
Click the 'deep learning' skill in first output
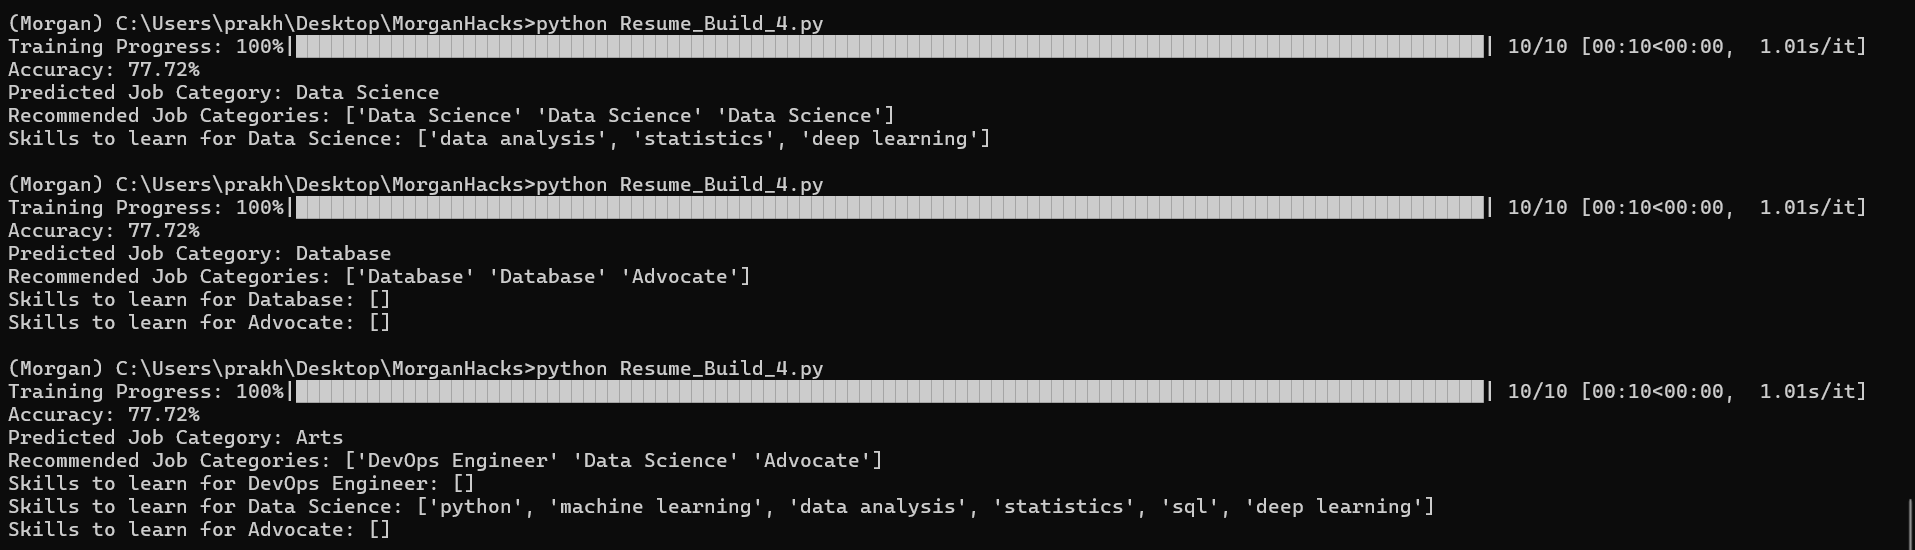tap(890, 138)
